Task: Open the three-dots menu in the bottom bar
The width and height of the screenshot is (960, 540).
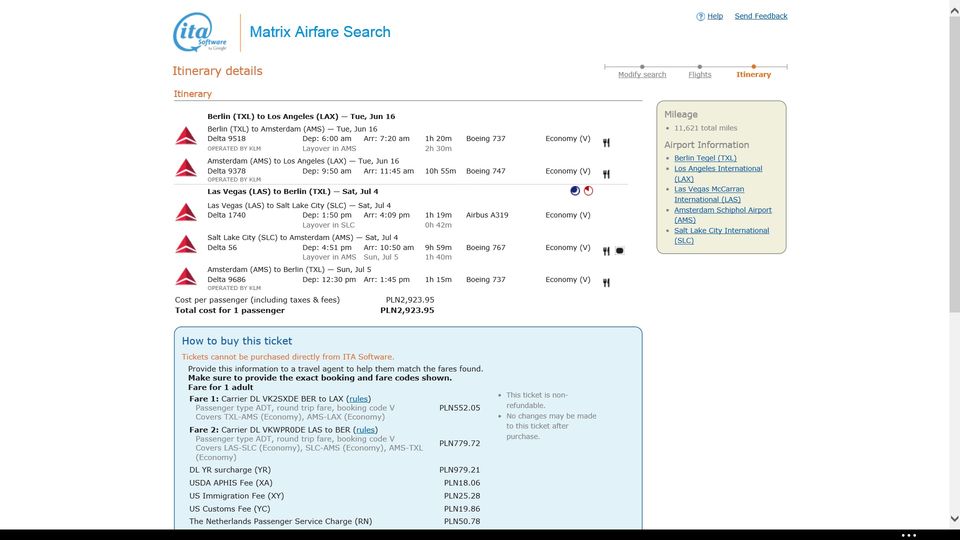Action: coord(909,535)
